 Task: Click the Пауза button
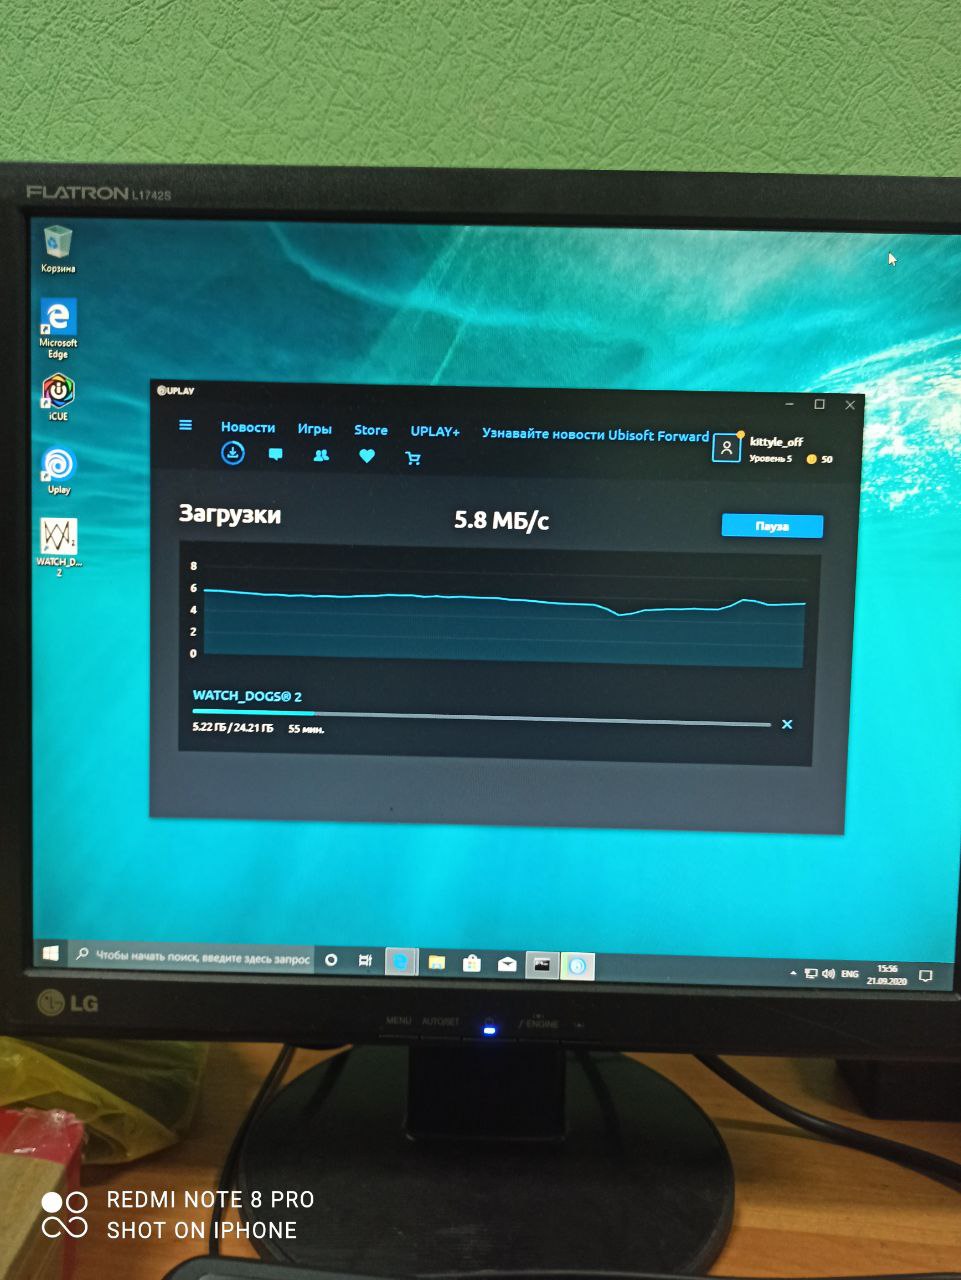[x=772, y=526]
